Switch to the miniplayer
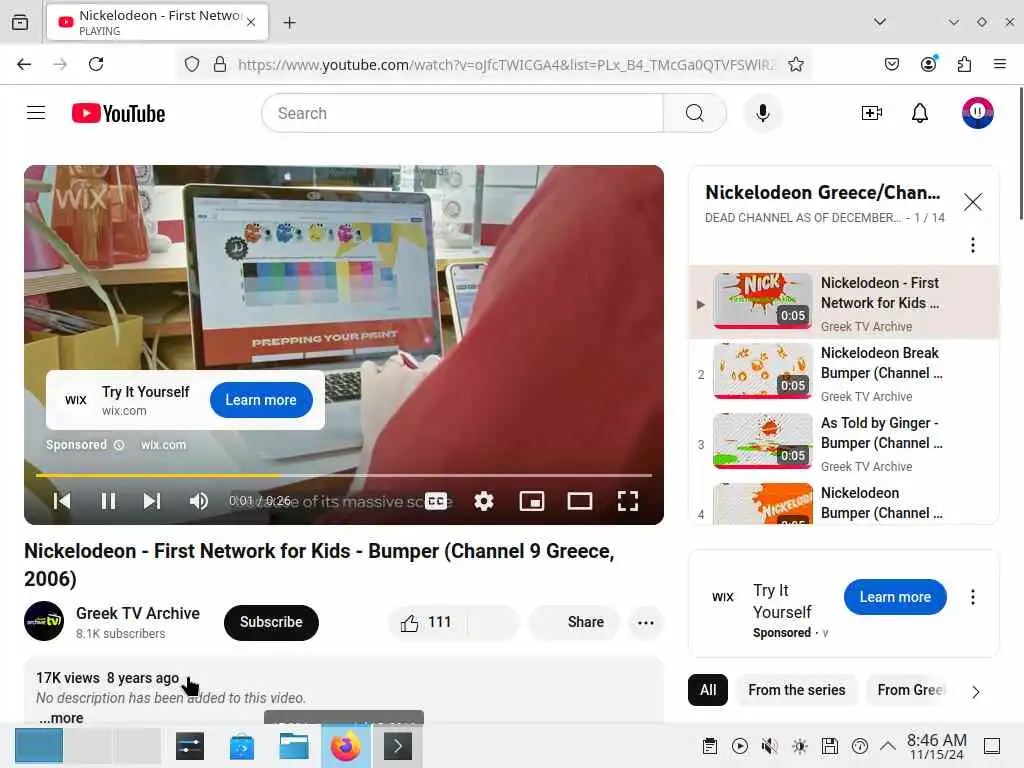The image size is (1024, 768). point(532,501)
